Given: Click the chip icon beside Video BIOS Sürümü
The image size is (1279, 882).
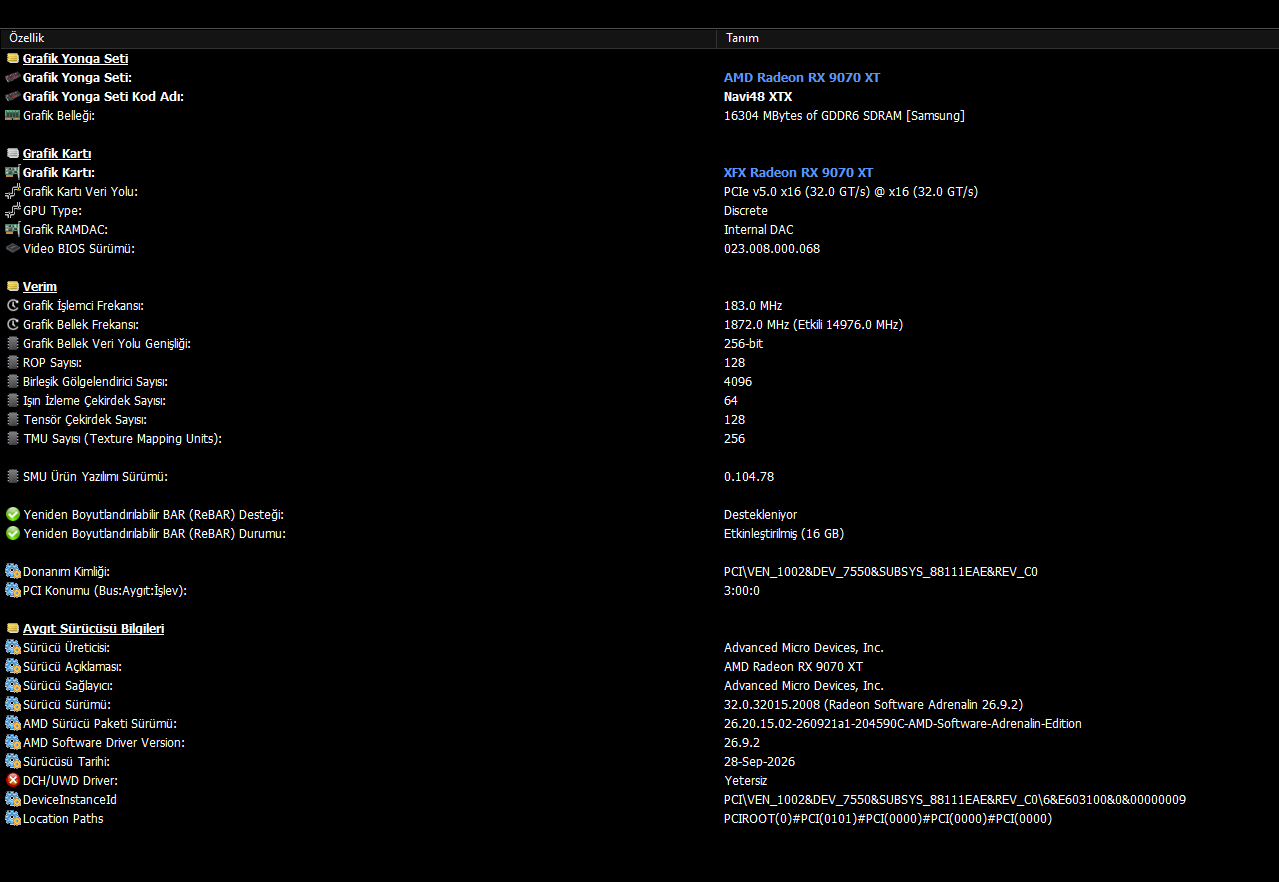Looking at the screenshot, I should [12, 249].
